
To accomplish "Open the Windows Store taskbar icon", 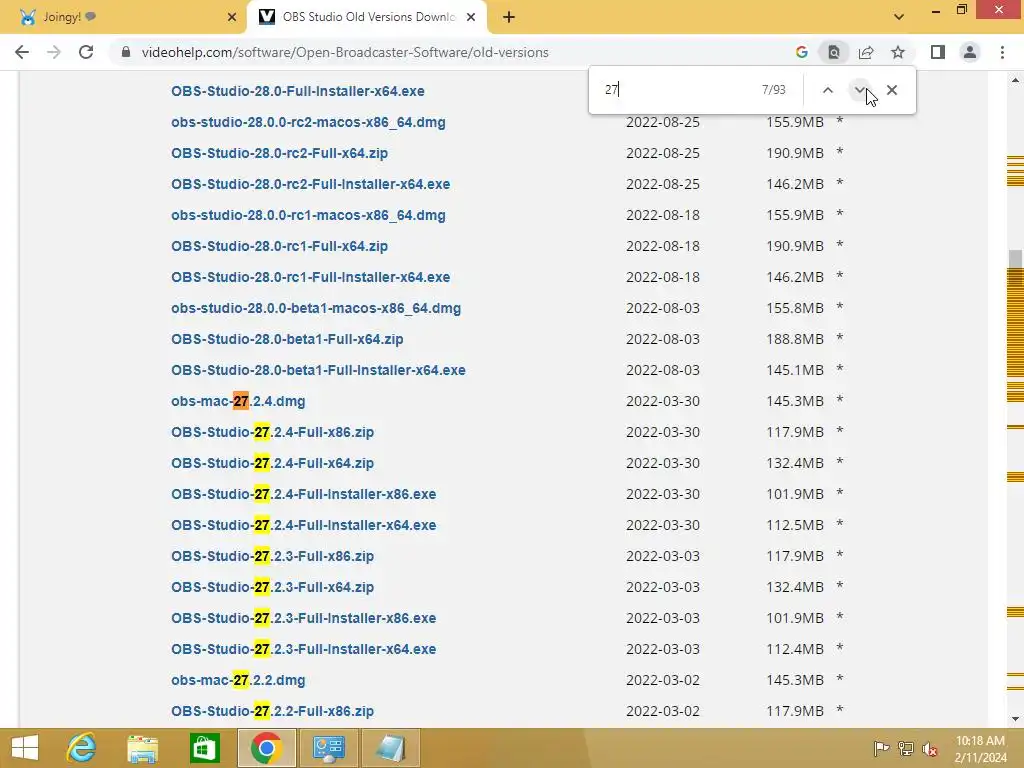I will [x=204, y=748].
